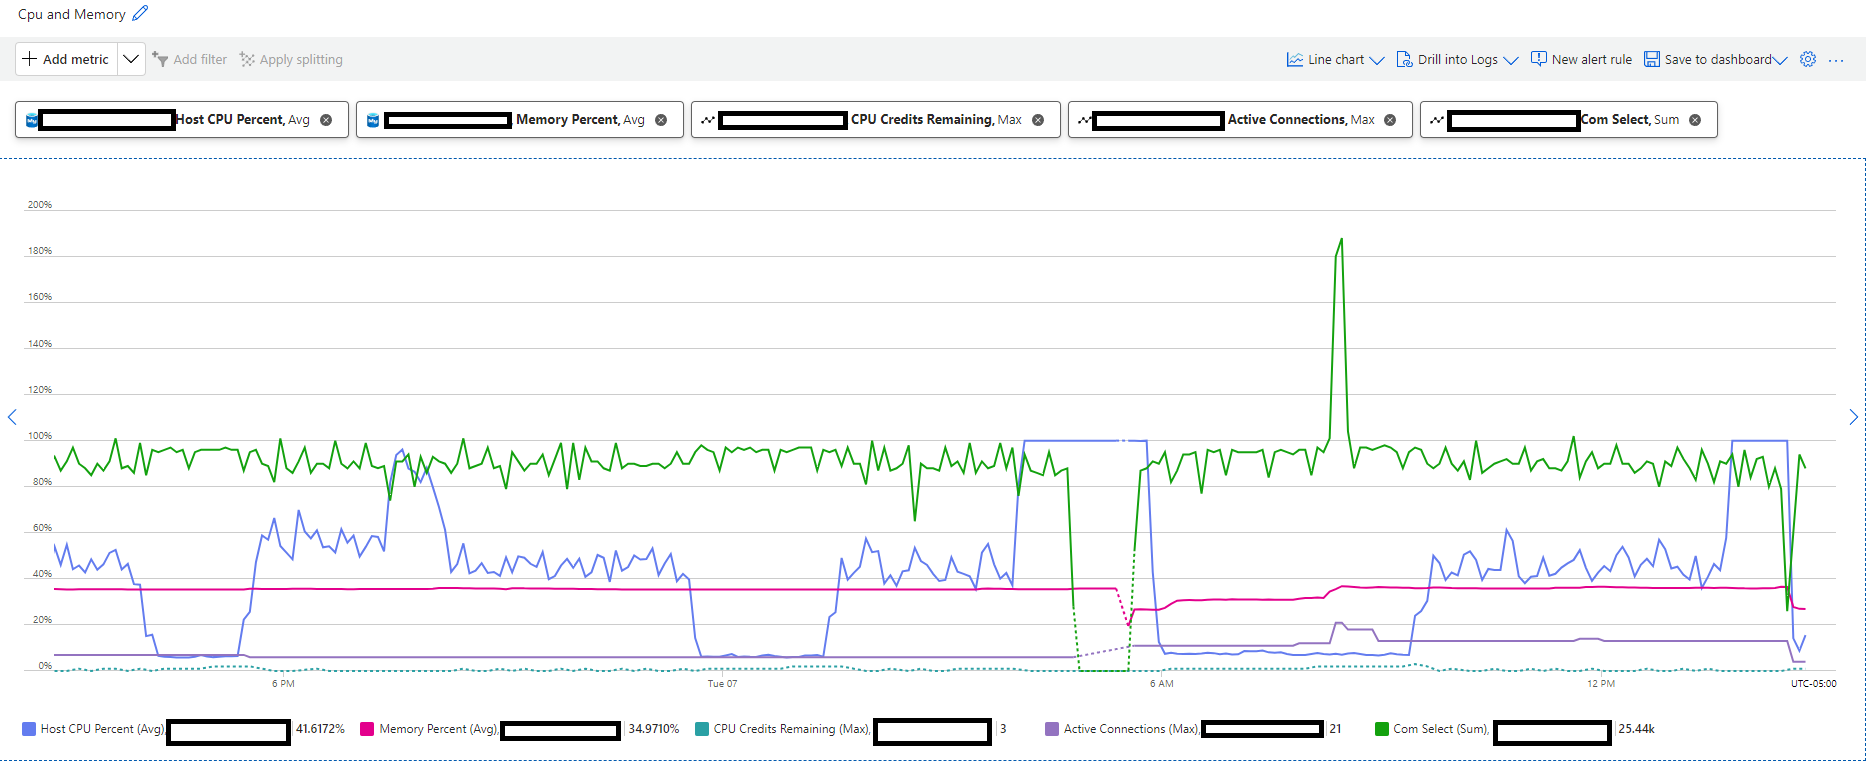Open the more options ellipsis menu
The height and width of the screenshot is (768, 1866).
pyautogui.click(x=1836, y=60)
